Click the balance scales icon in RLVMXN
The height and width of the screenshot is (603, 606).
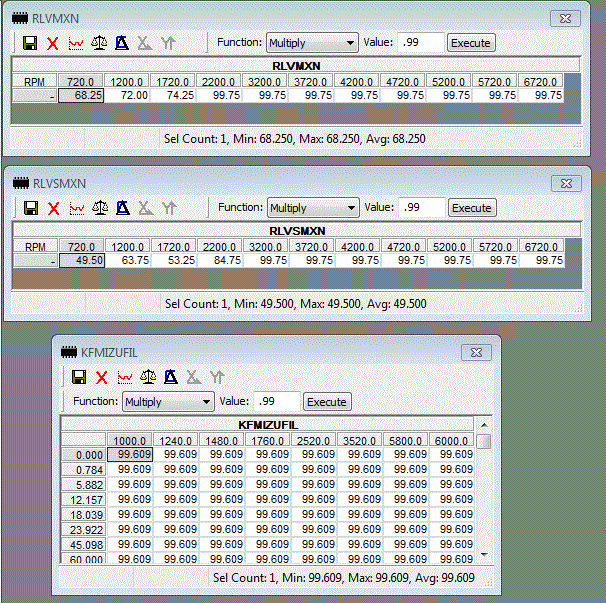tap(99, 43)
